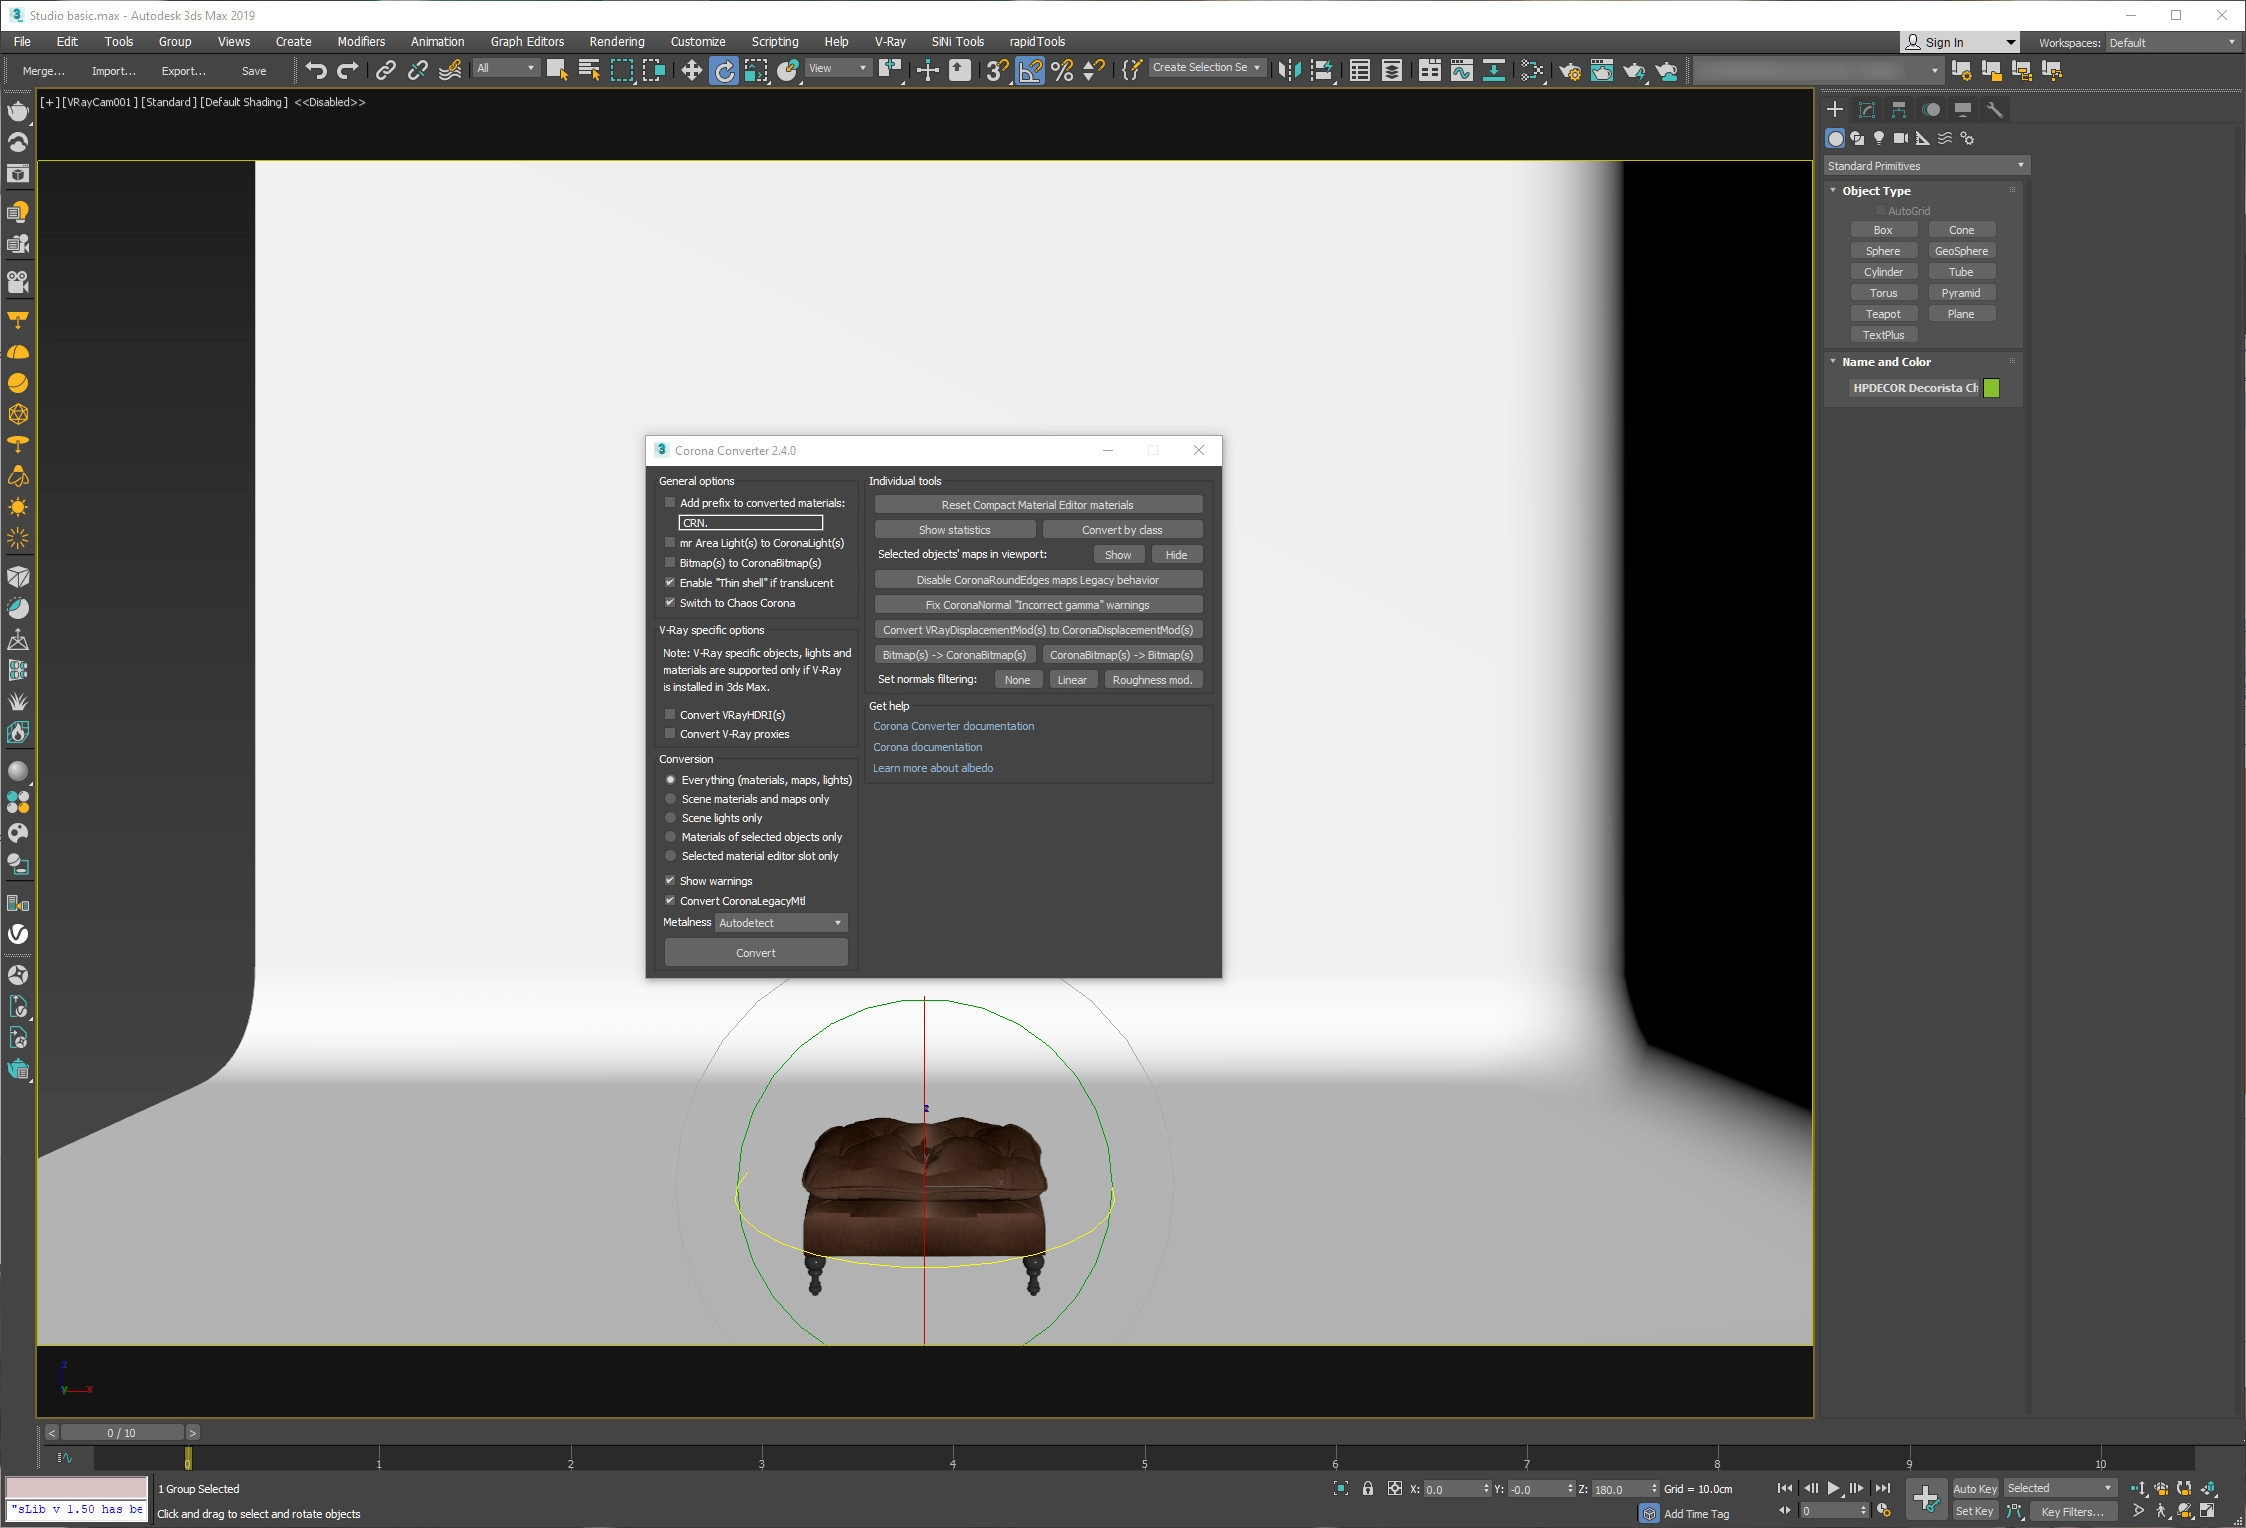Select the Select and Move tool
Viewport: 2246px width, 1528px height.
pos(691,70)
